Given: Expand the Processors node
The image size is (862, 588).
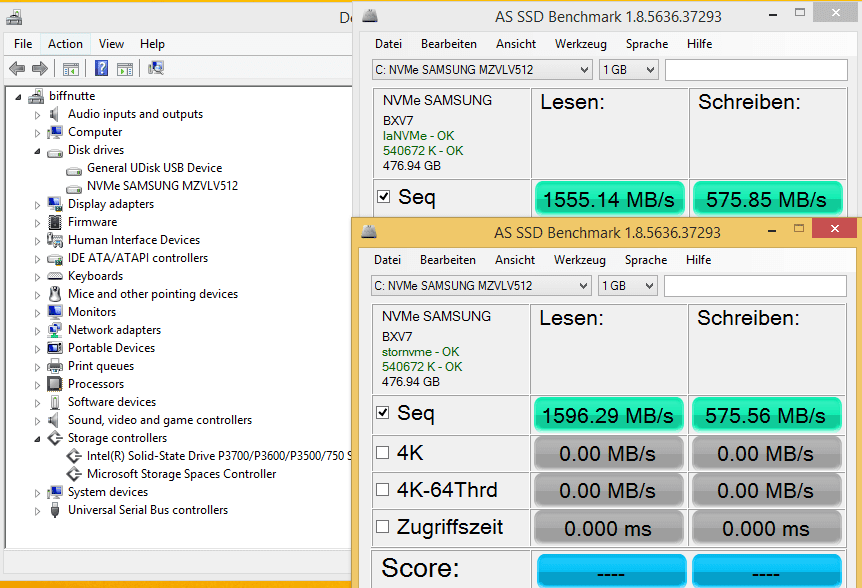Looking at the screenshot, I should [x=37, y=385].
